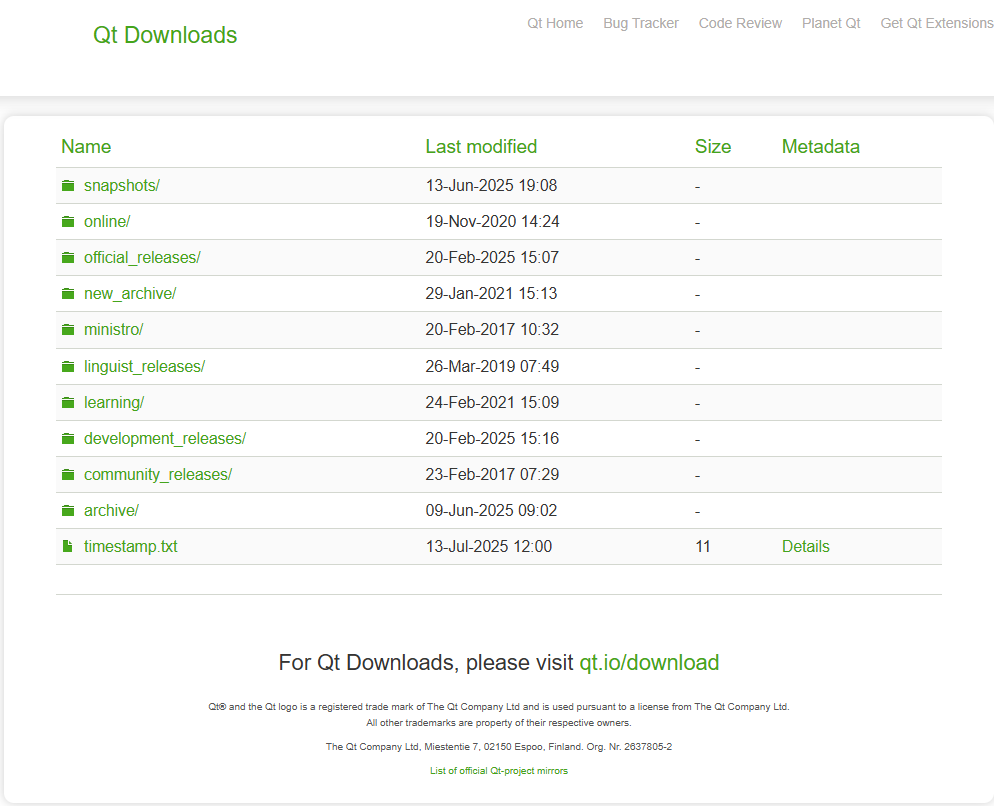Open Bug Tracker in top navigation
Viewport: 994px width, 806px height.
click(641, 23)
